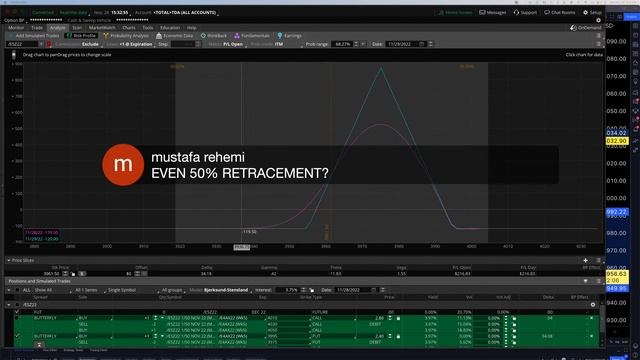Activate OnDemand mode
This screenshot has height=360, width=640.
[x=586, y=28]
